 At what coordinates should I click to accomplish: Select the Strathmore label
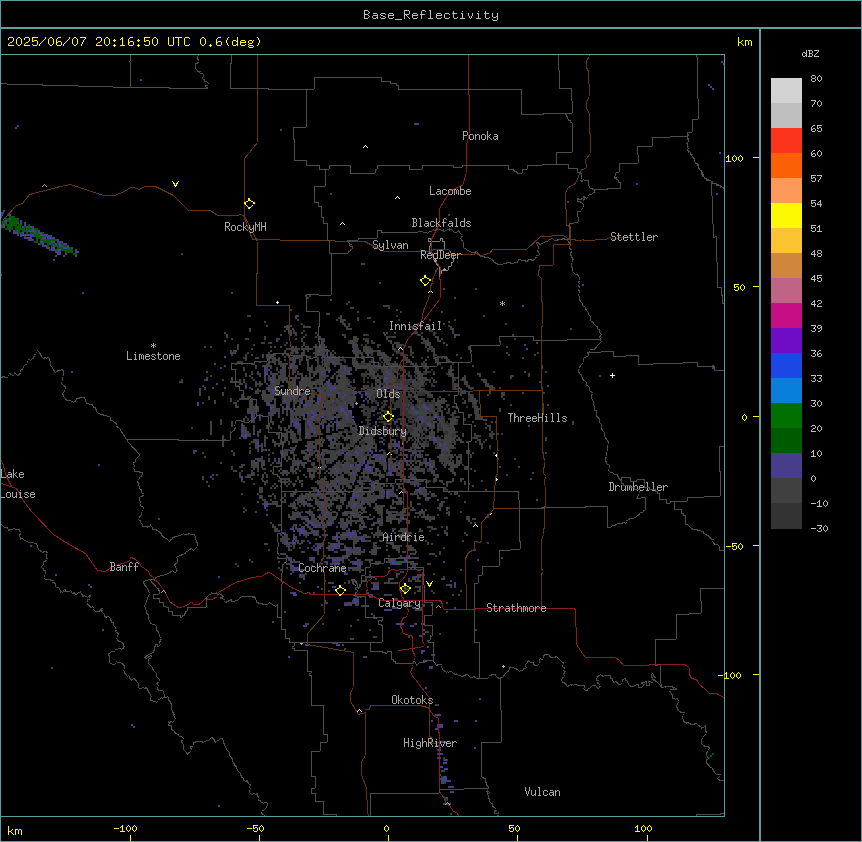516,608
